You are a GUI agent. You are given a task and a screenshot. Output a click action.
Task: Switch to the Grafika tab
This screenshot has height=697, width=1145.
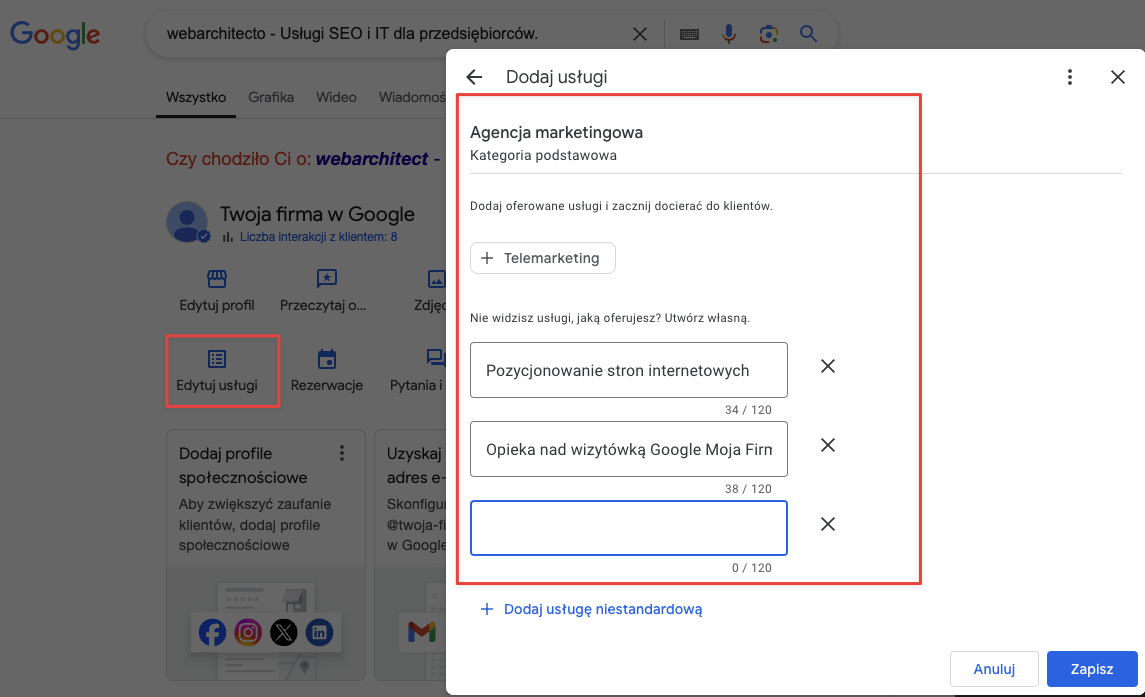[x=271, y=97]
